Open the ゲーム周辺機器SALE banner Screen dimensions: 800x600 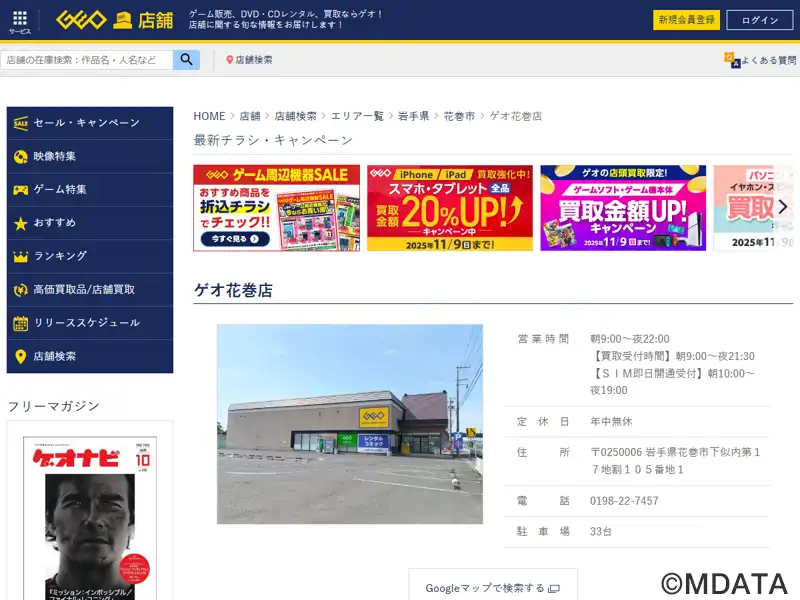[277, 208]
